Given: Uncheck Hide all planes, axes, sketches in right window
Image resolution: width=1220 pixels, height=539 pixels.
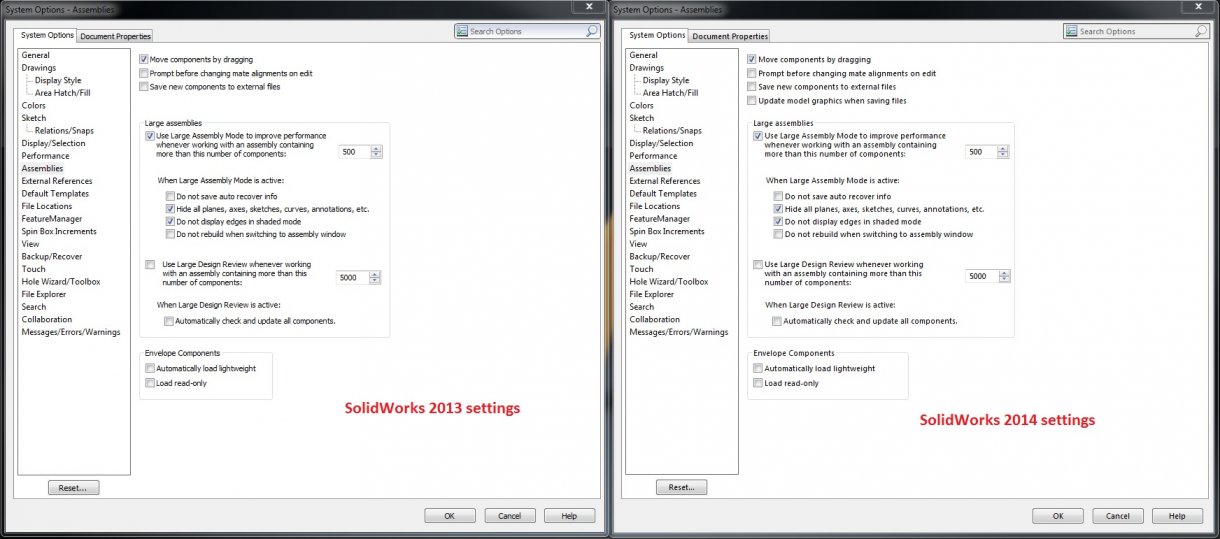Looking at the screenshot, I should tap(778, 209).
